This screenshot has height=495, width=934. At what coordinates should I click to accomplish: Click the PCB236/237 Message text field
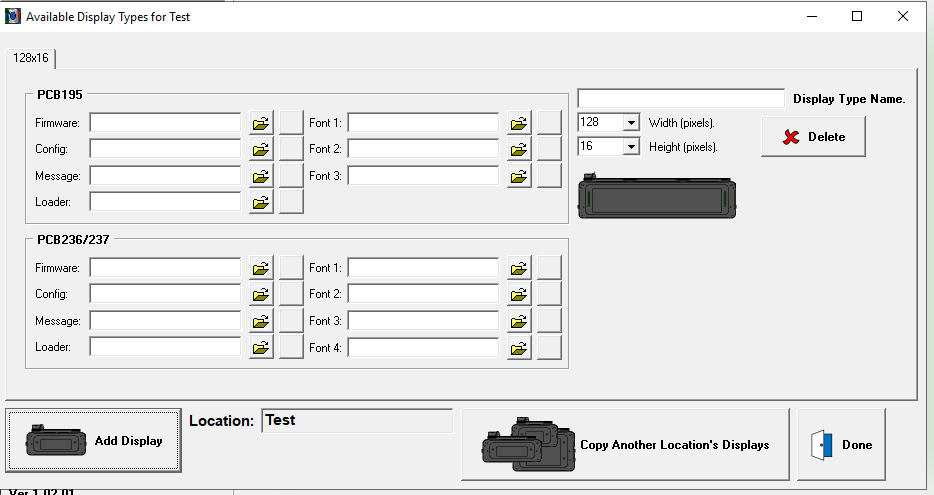click(165, 321)
